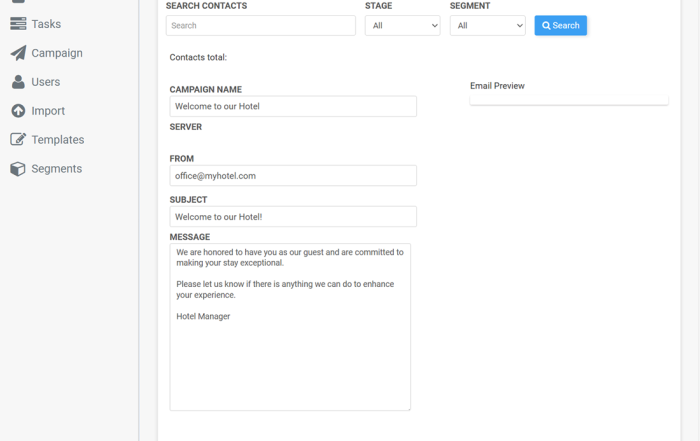Click the Users person icon
Viewport: 700px width, 441px height.
[18, 82]
